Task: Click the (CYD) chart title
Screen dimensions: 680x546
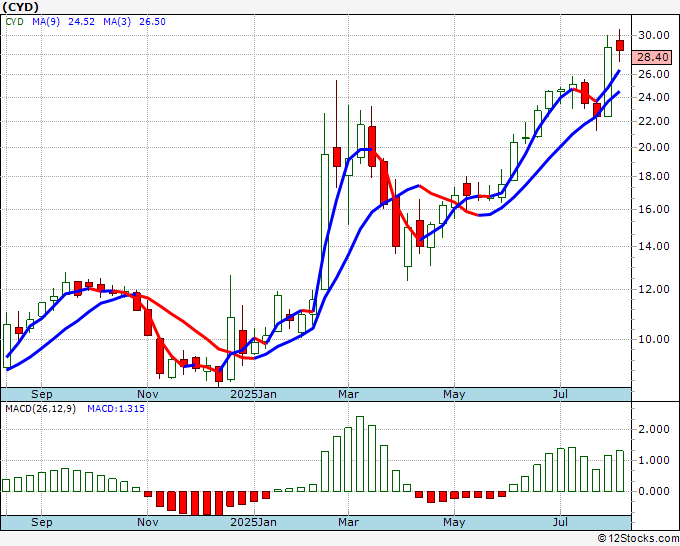Action: click(x=20, y=7)
